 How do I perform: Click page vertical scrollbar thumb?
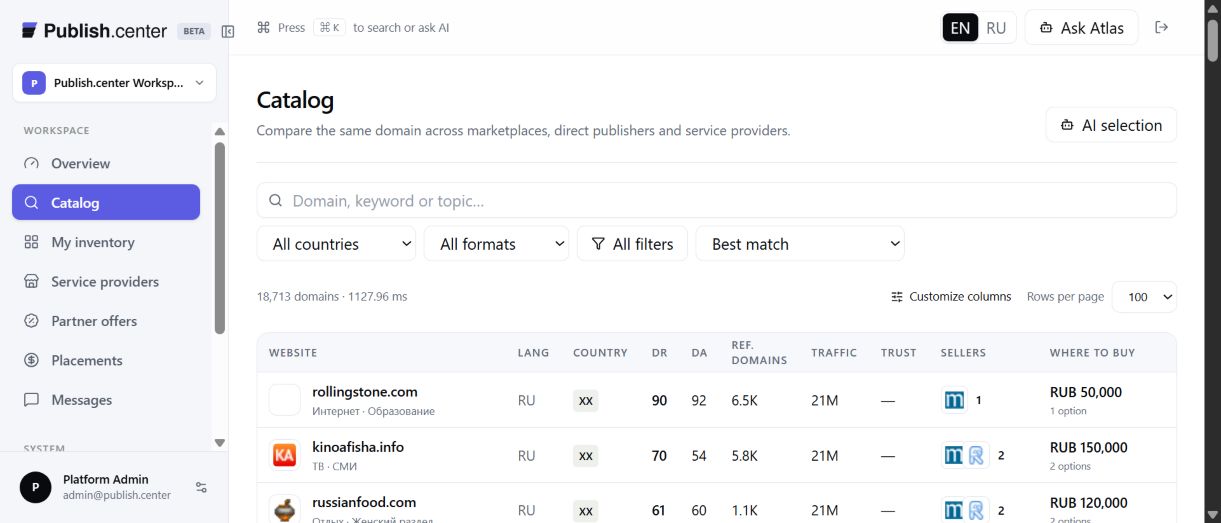(x=1212, y=40)
